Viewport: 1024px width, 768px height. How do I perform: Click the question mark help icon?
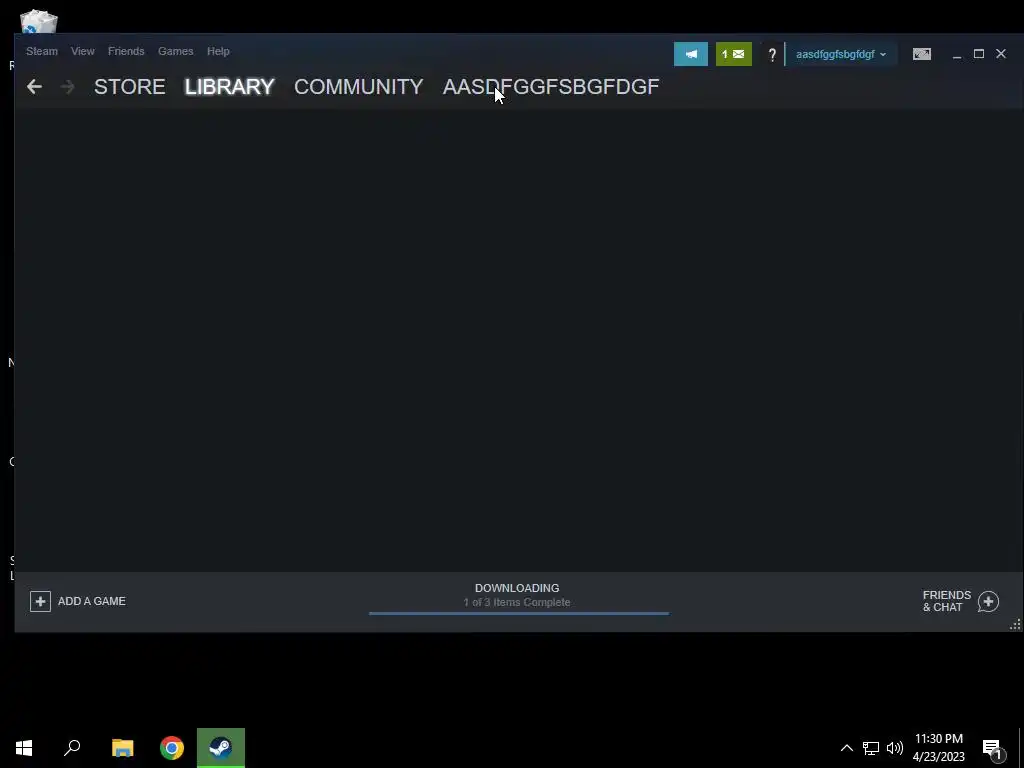click(x=772, y=55)
